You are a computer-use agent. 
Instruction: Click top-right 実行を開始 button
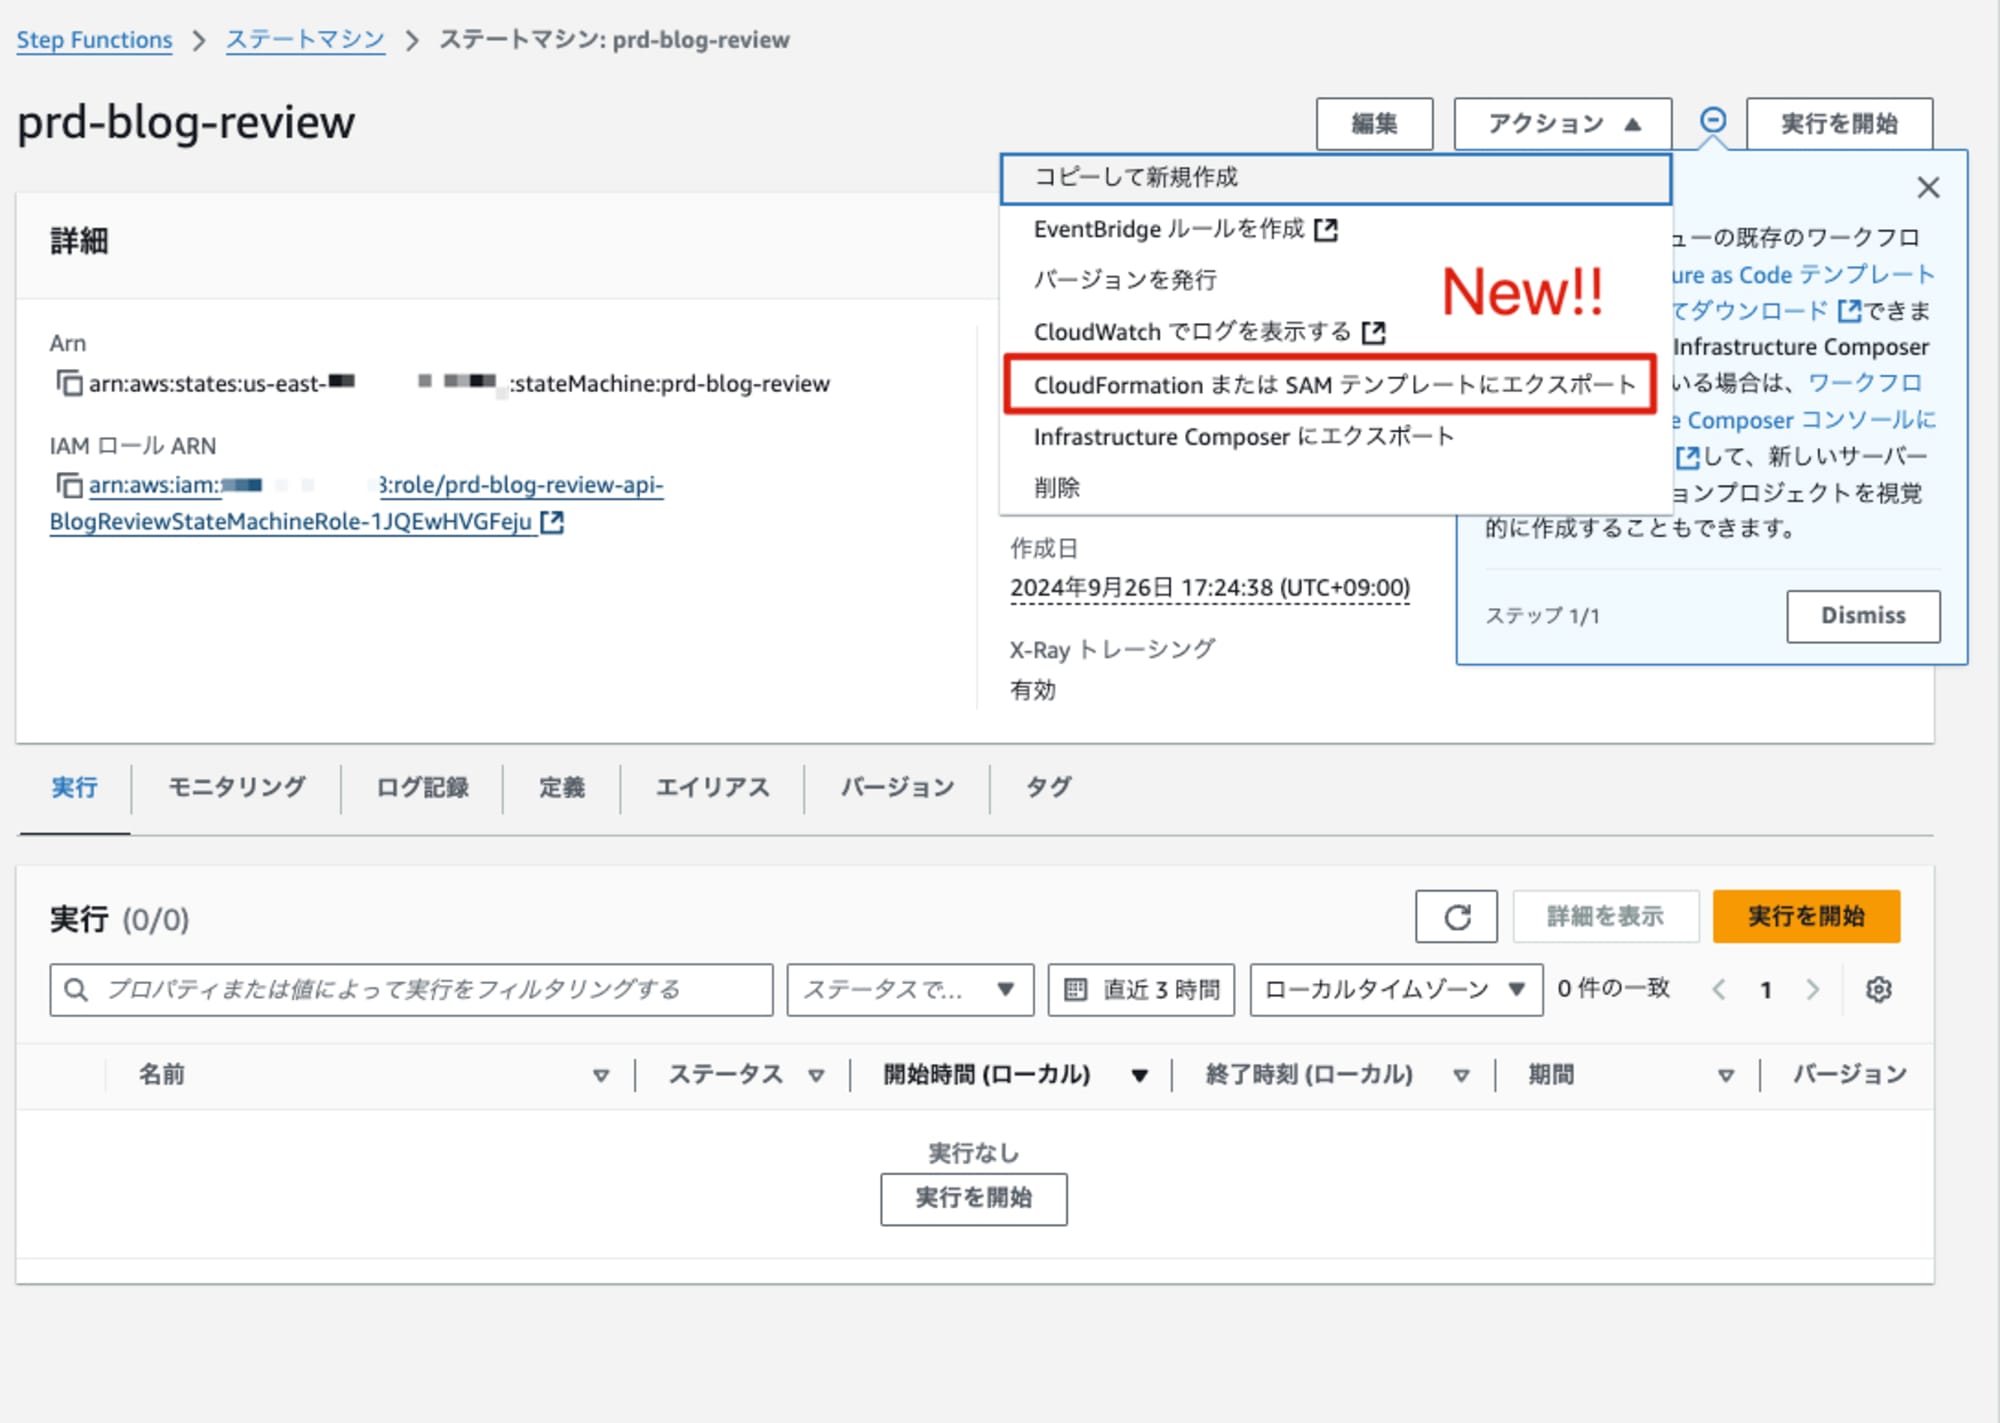point(1839,124)
